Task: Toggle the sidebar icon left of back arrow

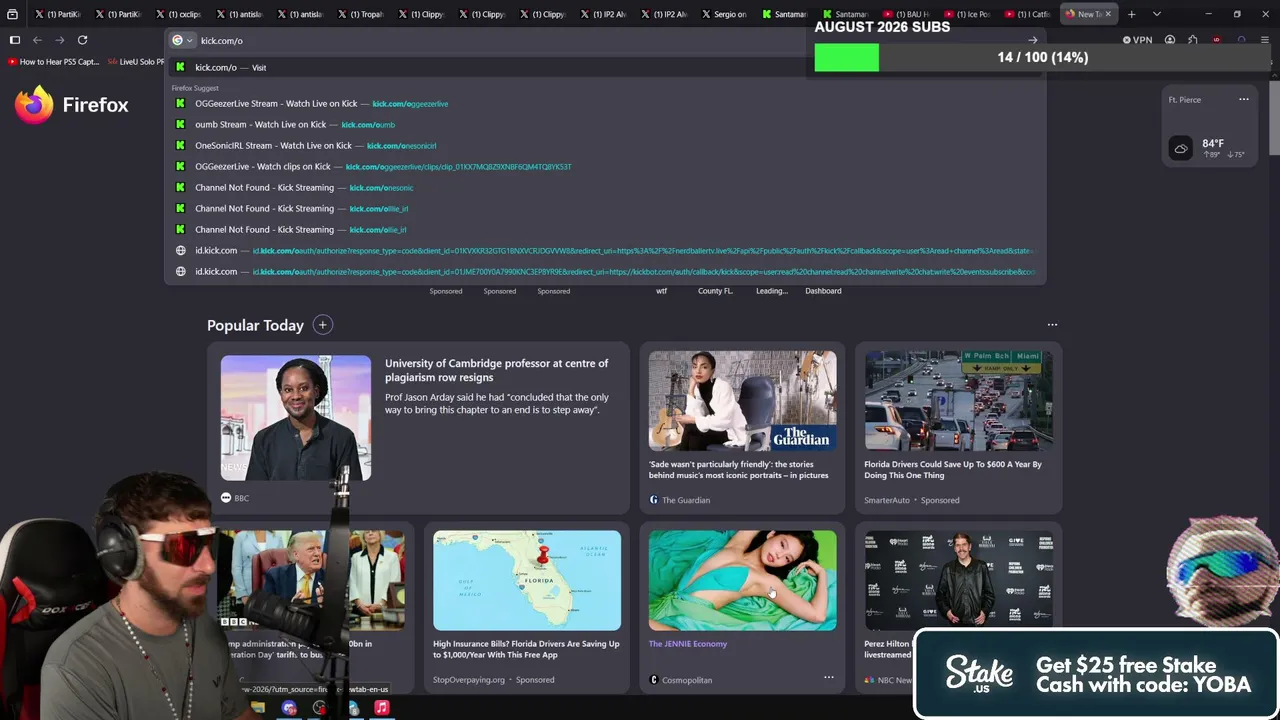Action: pos(14,40)
